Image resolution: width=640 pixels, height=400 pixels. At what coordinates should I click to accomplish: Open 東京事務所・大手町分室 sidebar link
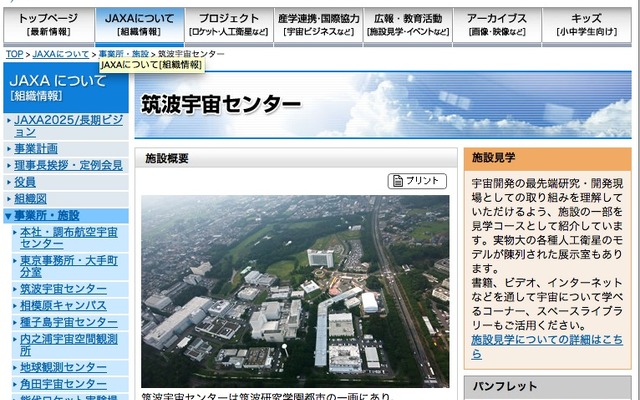click(69, 266)
